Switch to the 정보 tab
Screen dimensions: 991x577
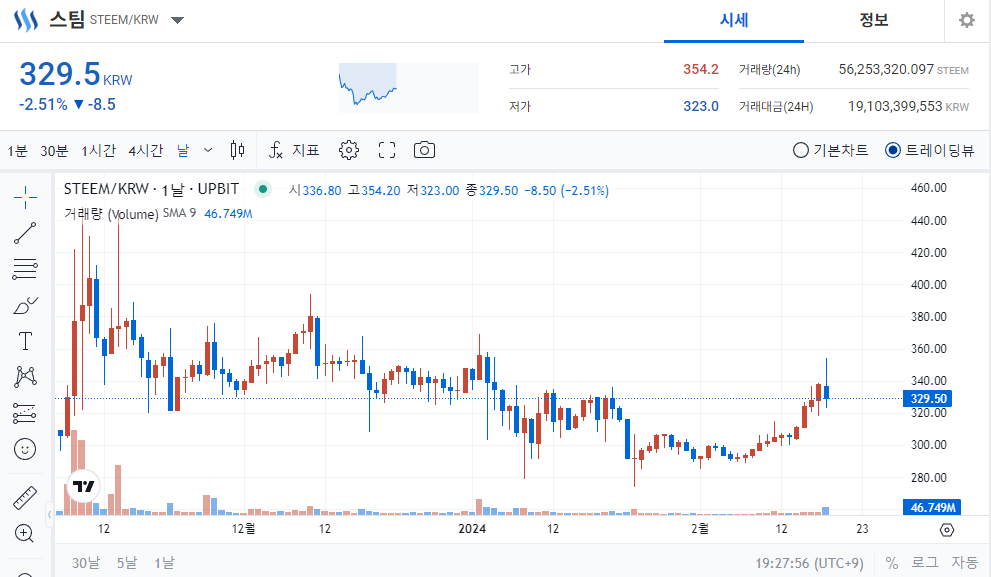tap(873, 20)
